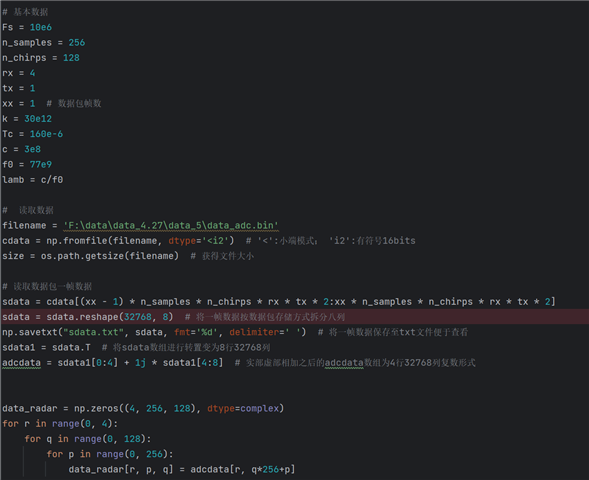The height and width of the screenshot is (480, 589).
Task: Click the line 'tx = 1'
Action: [19, 88]
